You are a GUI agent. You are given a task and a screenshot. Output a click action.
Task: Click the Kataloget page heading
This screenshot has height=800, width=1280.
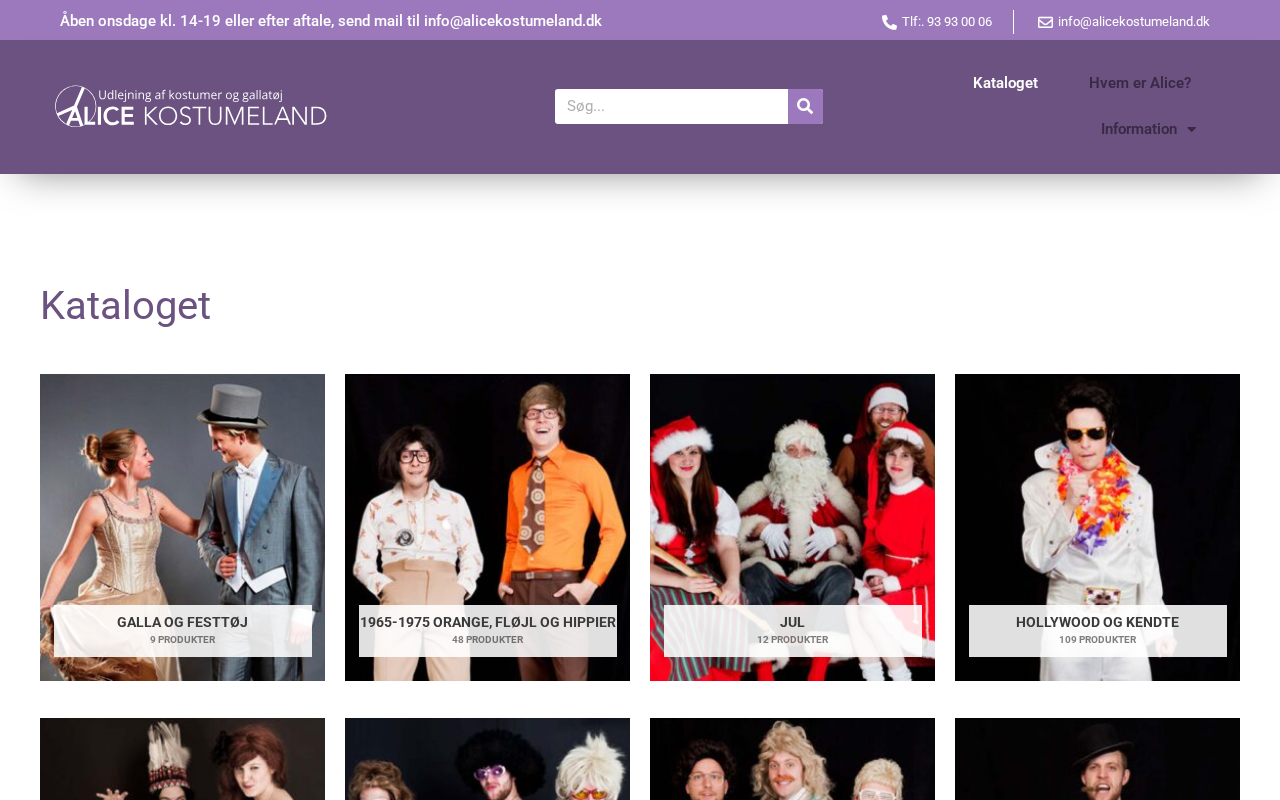click(125, 306)
